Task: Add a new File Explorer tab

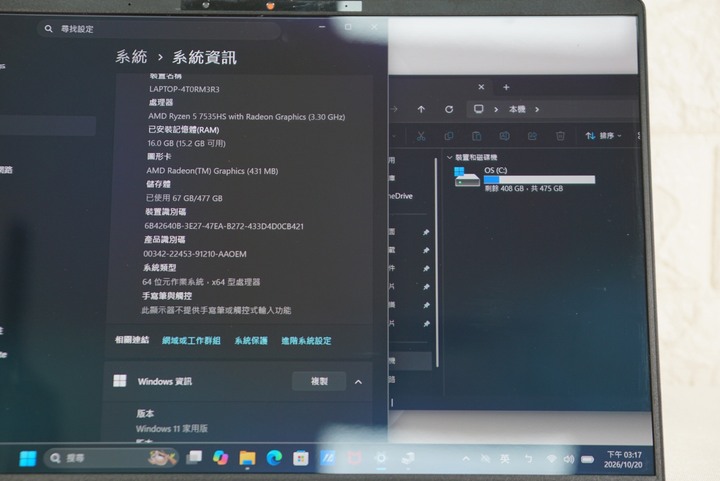Action: (506, 87)
